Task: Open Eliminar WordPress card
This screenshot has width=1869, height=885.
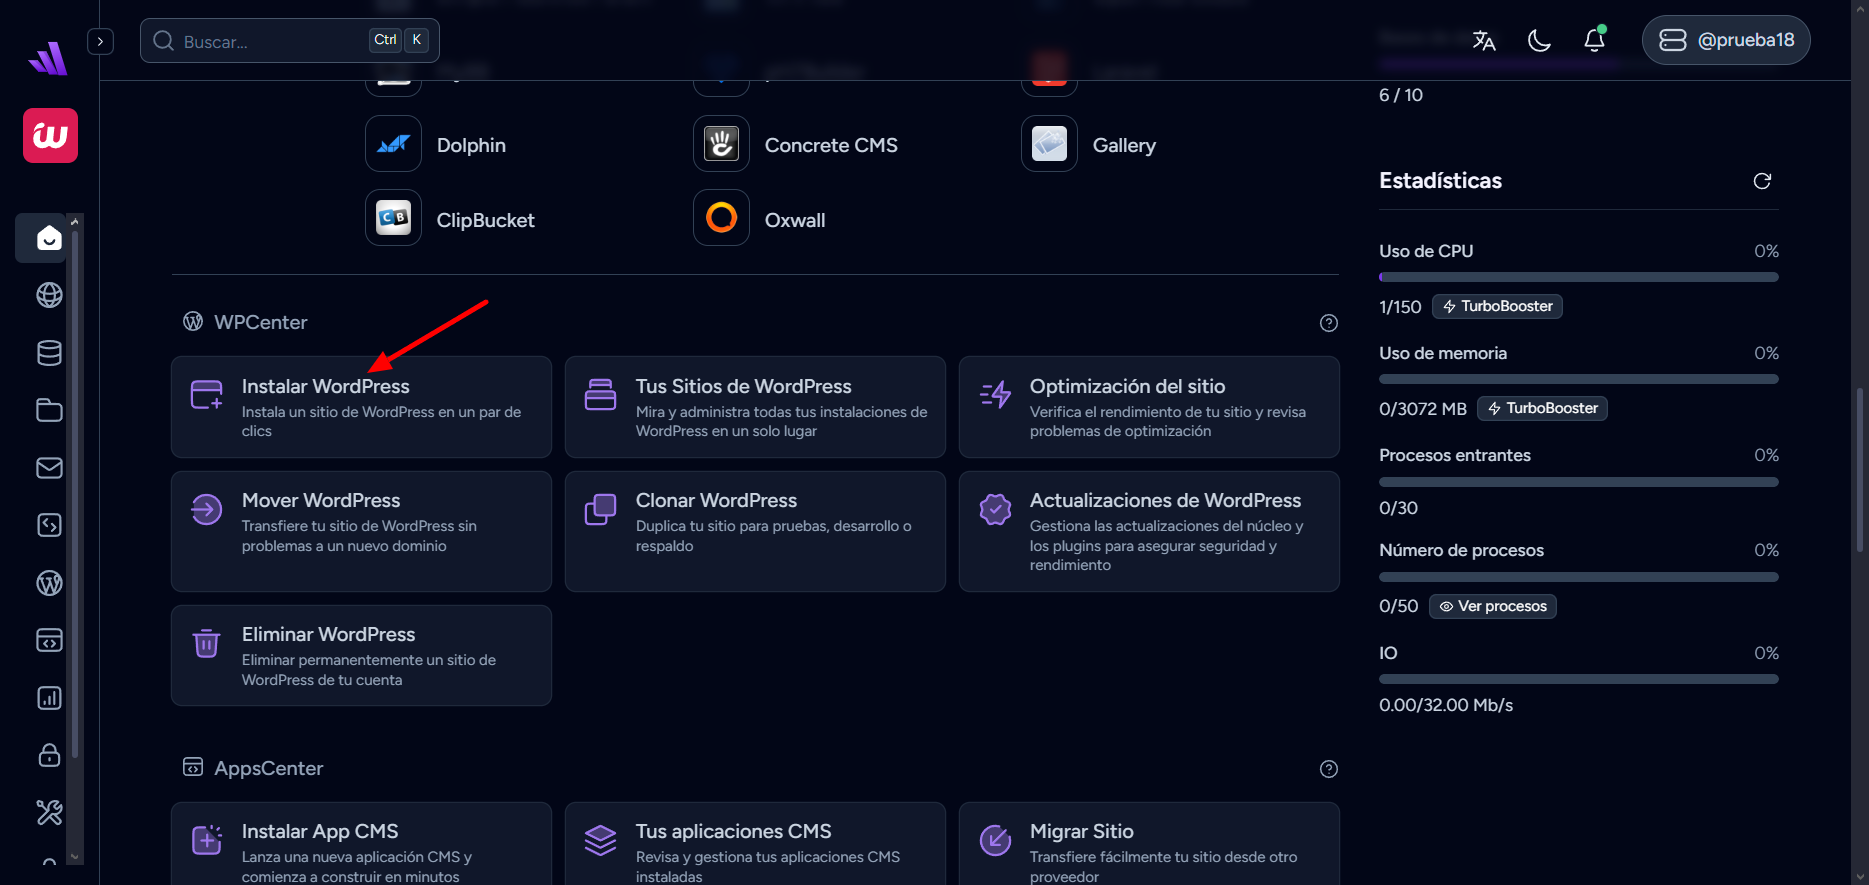Action: [x=361, y=655]
